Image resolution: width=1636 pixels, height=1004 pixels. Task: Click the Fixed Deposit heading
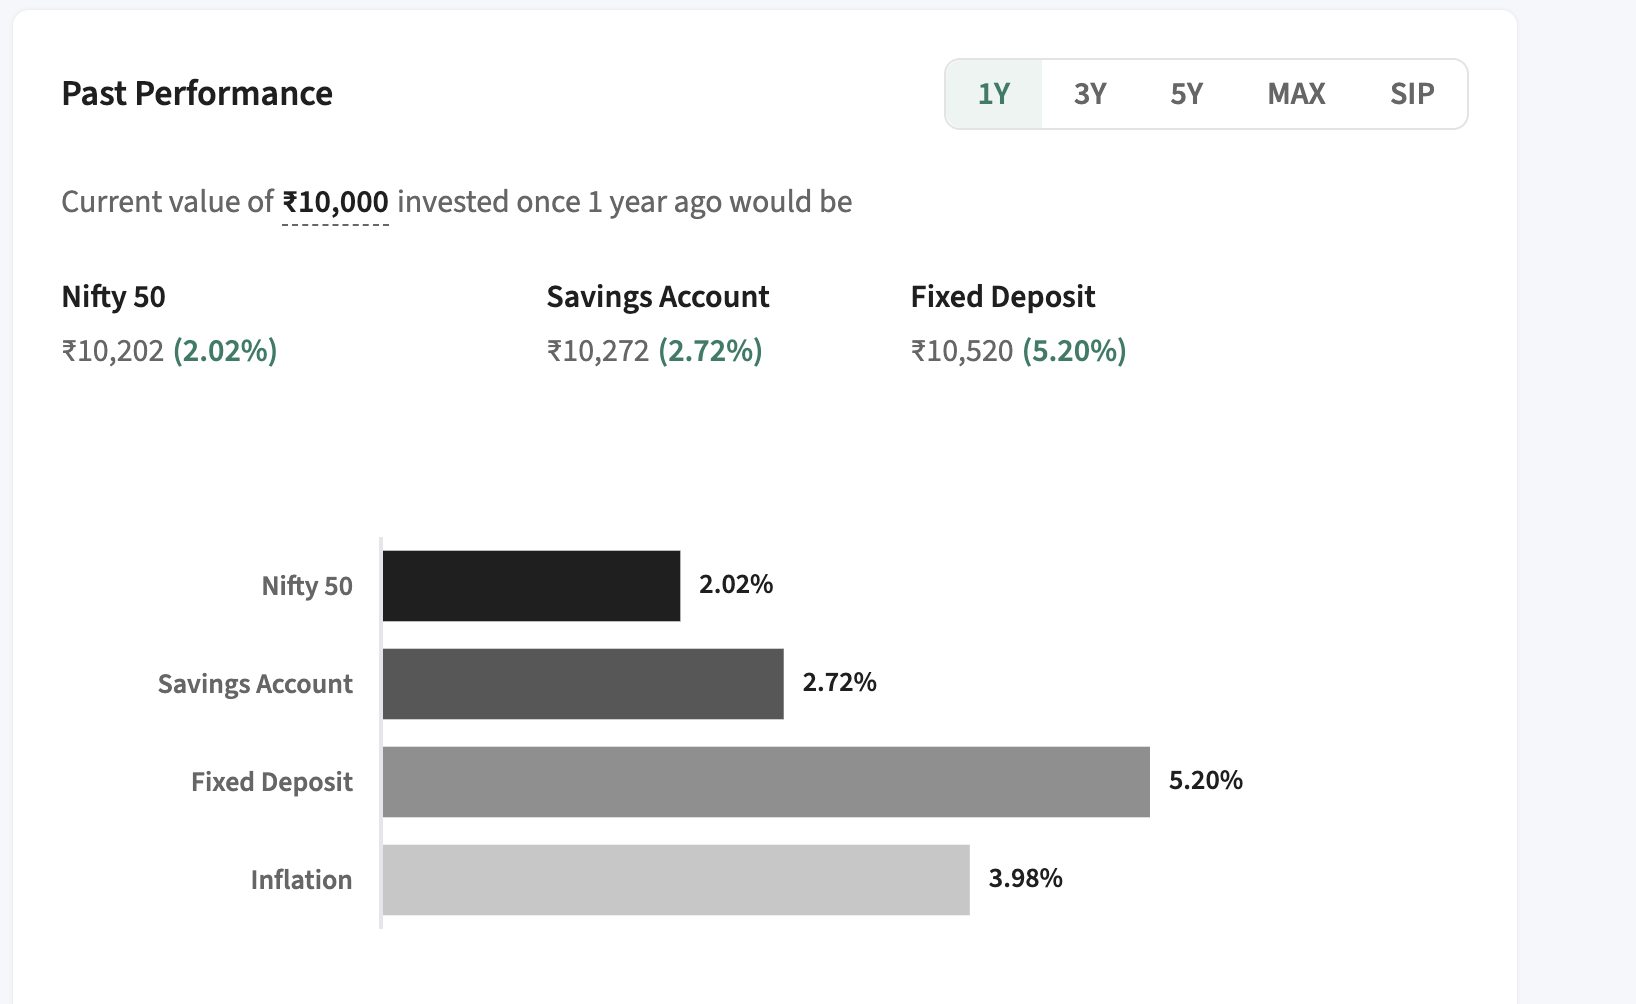click(x=1003, y=297)
